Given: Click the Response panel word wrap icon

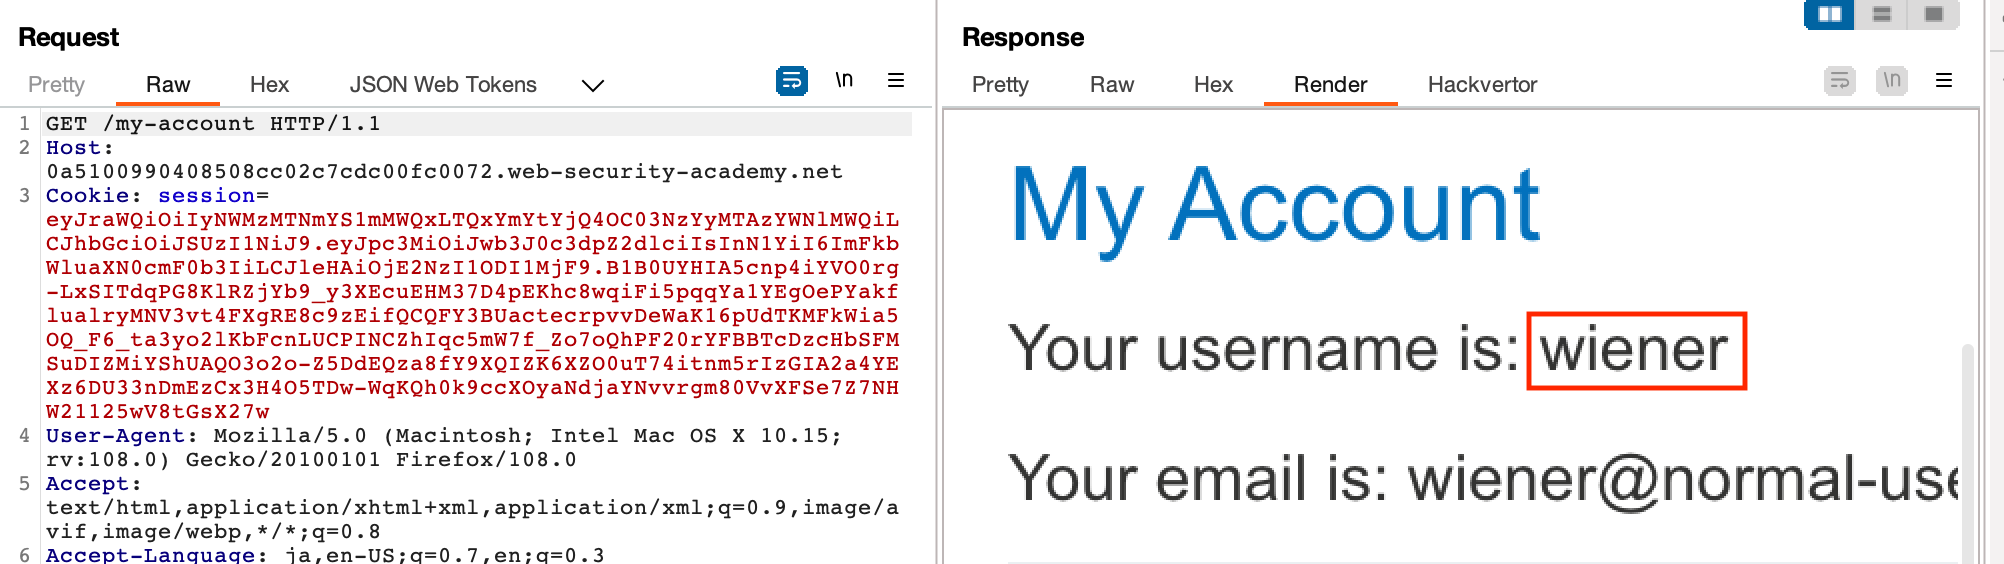Looking at the screenshot, I should coord(1839,81).
